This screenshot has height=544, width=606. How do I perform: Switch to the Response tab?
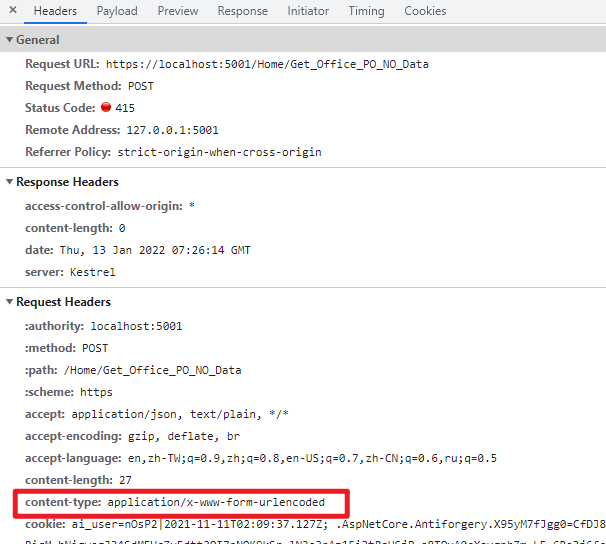(x=242, y=11)
